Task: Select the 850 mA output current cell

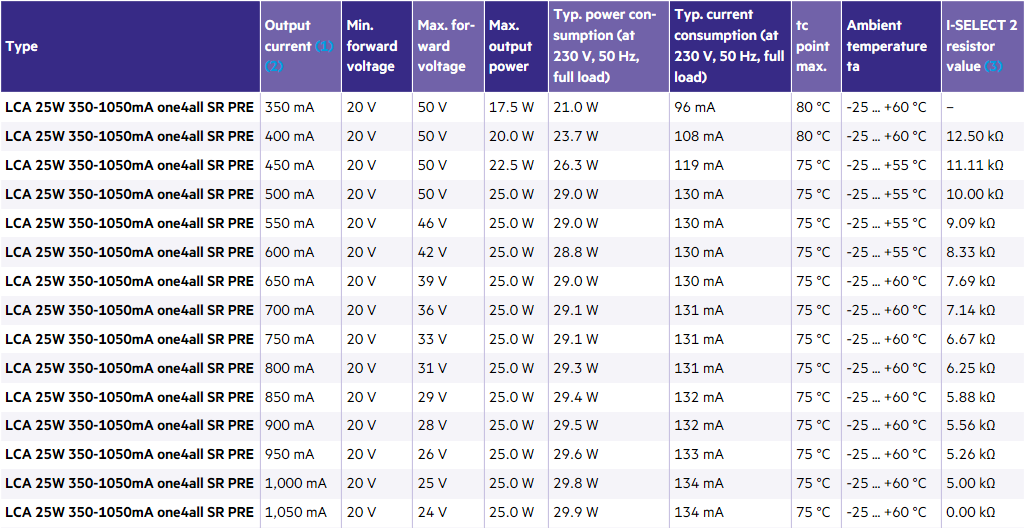Action: click(301, 397)
